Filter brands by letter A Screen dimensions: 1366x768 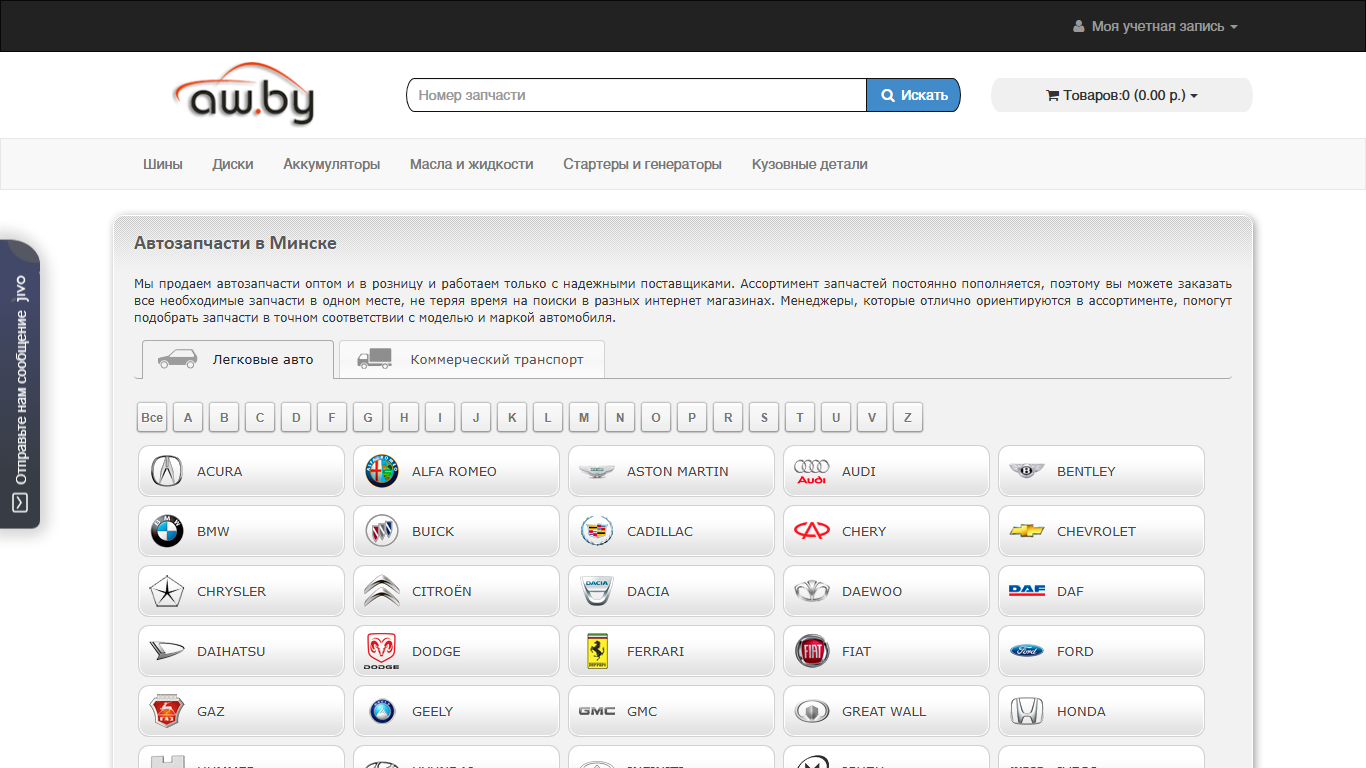(x=188, y=417)
